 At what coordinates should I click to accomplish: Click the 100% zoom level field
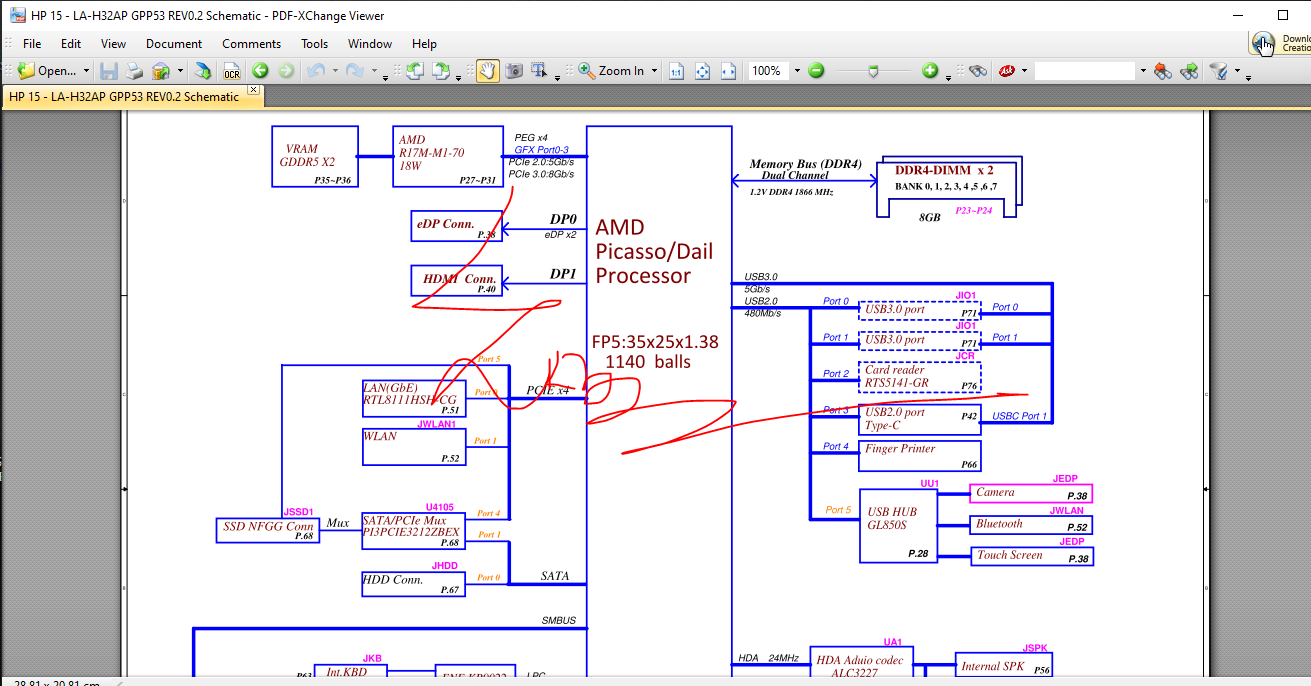click(x=768, y=71)
